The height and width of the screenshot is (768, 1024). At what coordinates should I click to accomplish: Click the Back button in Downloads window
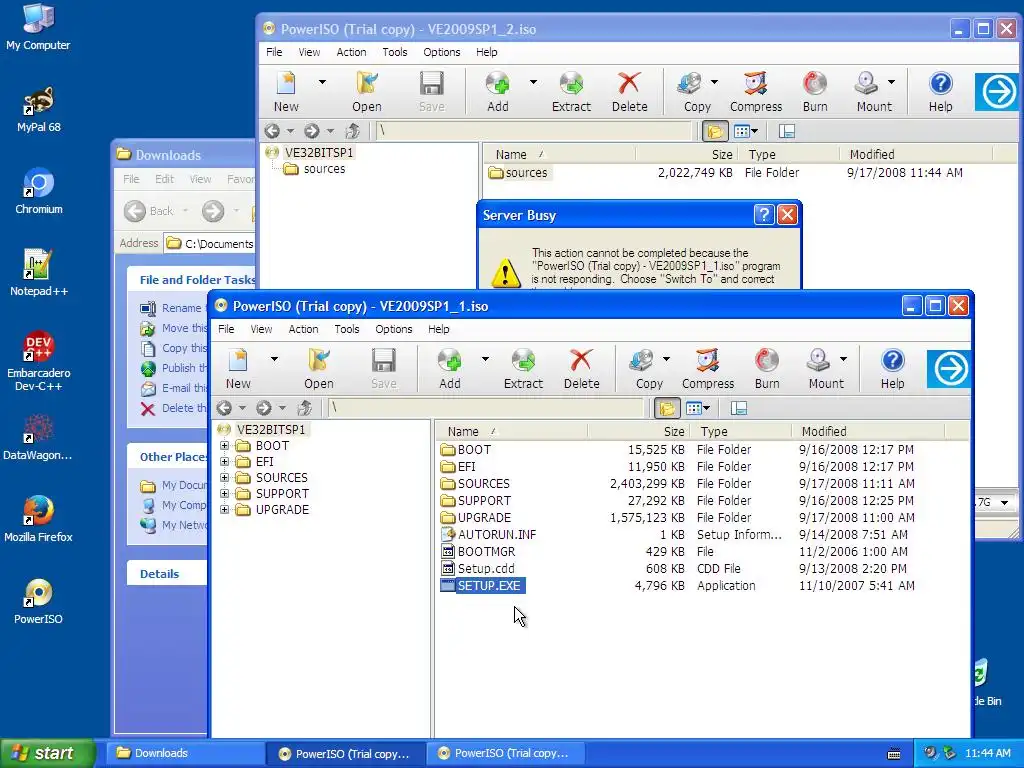150,211
